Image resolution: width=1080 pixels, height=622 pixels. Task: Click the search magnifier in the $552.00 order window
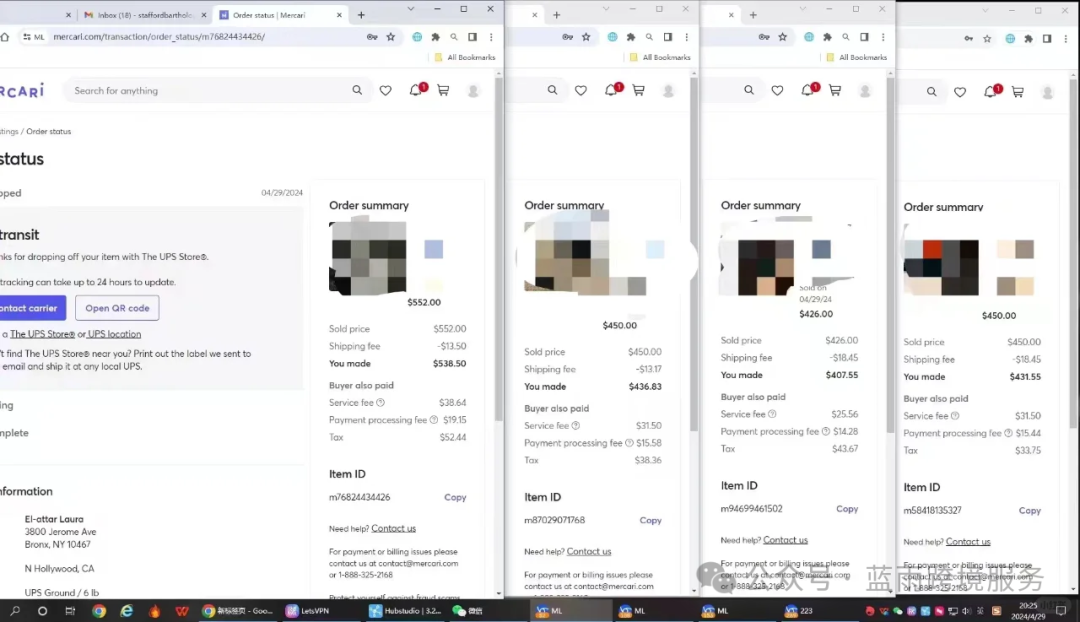[x=357, y=90]
